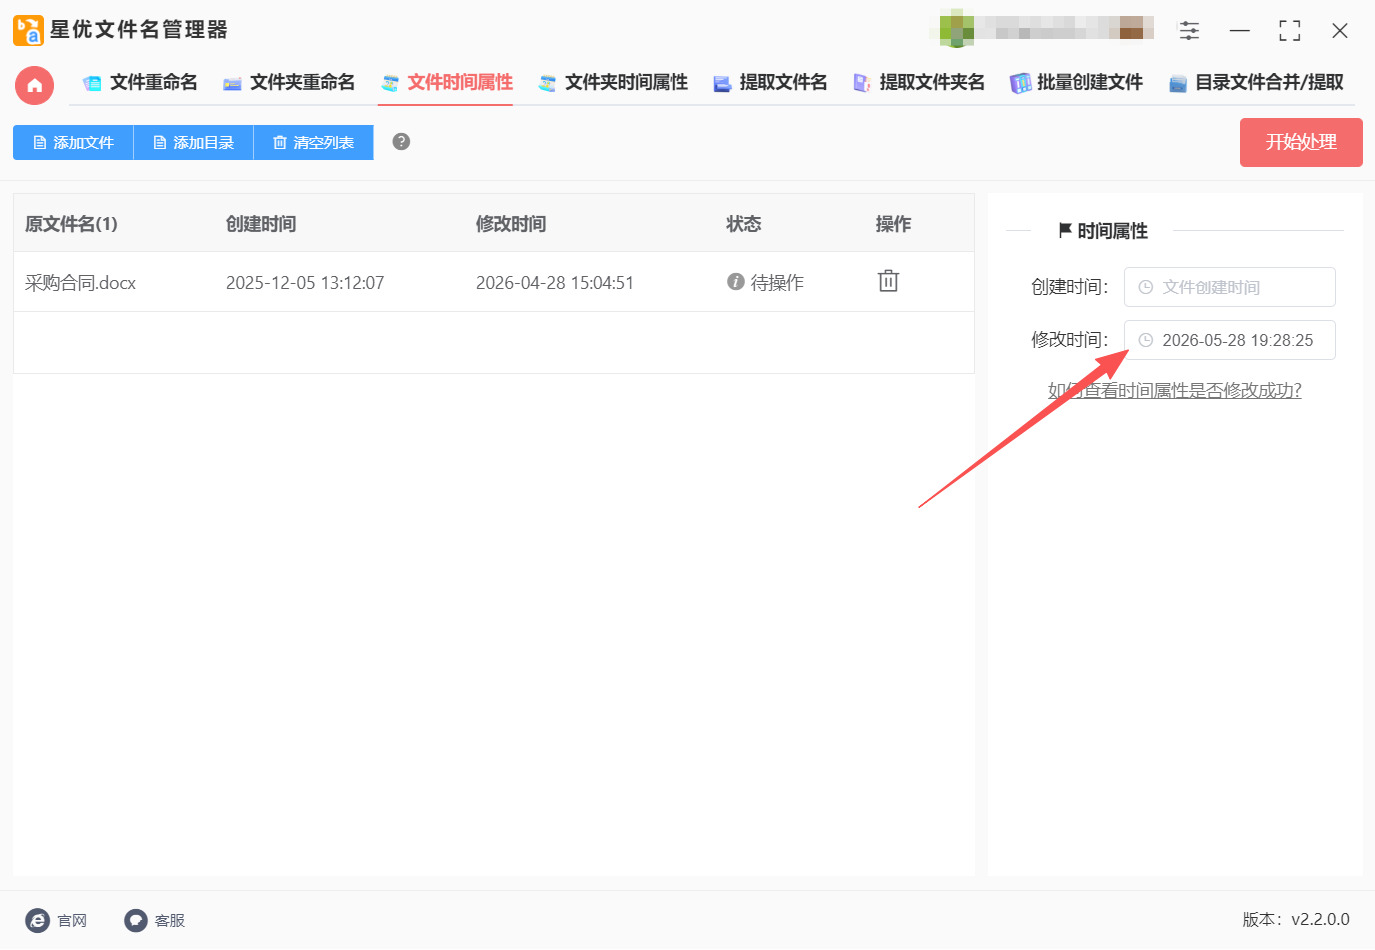Minimize the window
This screenshot has height=950, width=1375.
tap(1240, 30)
